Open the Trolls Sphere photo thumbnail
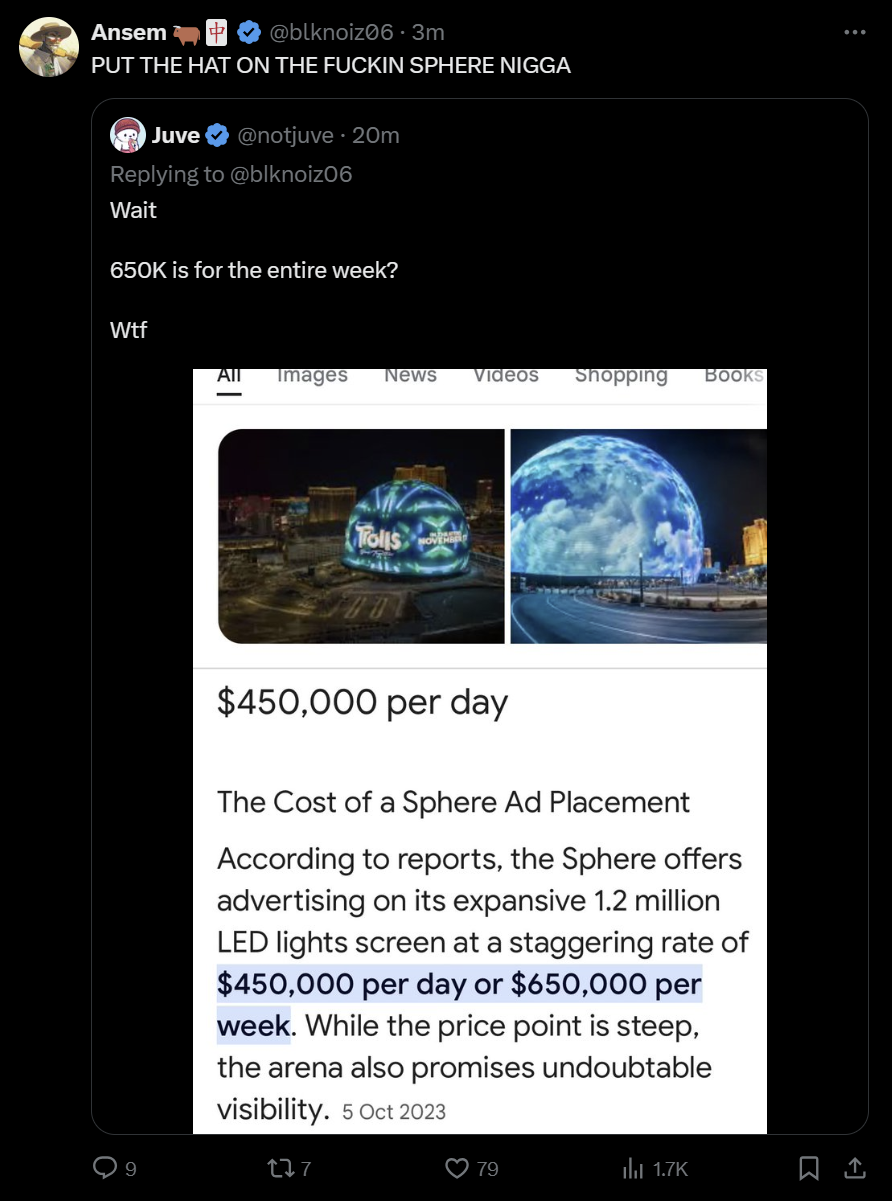 point(361,536)
